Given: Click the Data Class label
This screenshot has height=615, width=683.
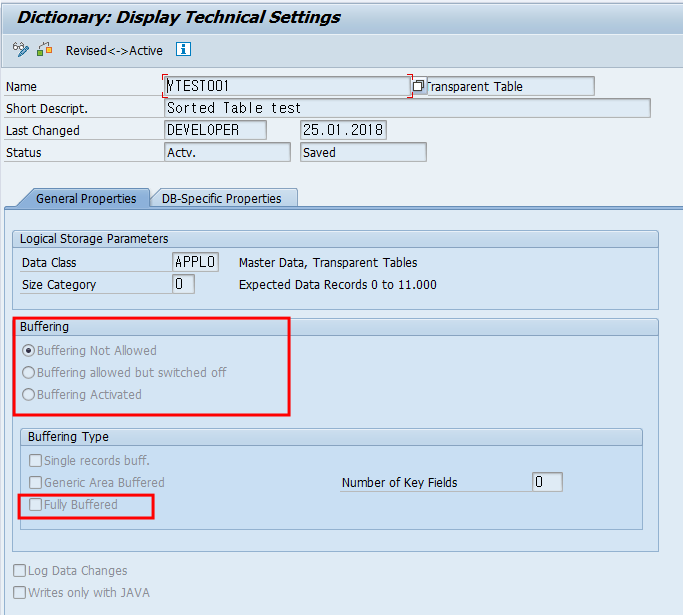Looking at the screenshot, I should point(49,263).
